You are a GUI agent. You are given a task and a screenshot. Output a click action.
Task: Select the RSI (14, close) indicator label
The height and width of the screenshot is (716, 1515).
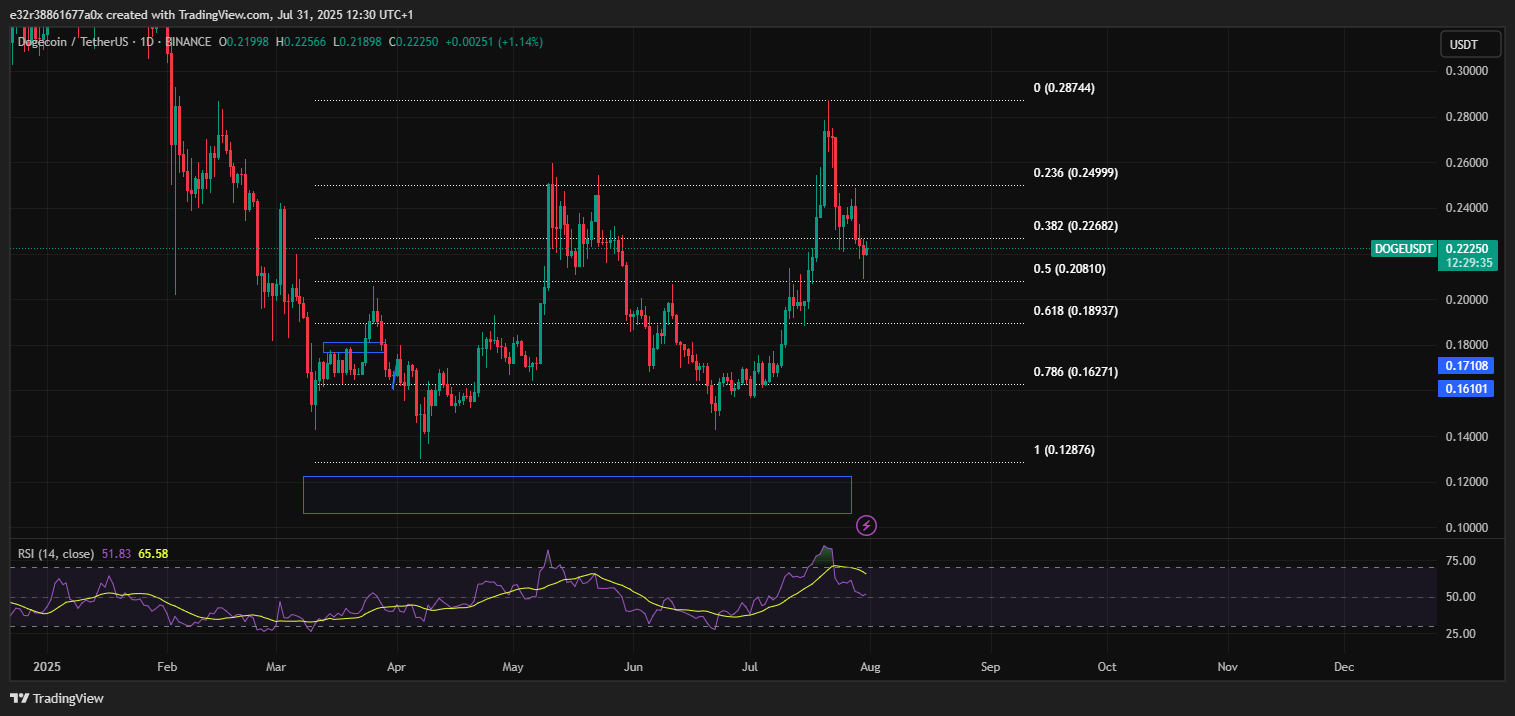(55, 553)
